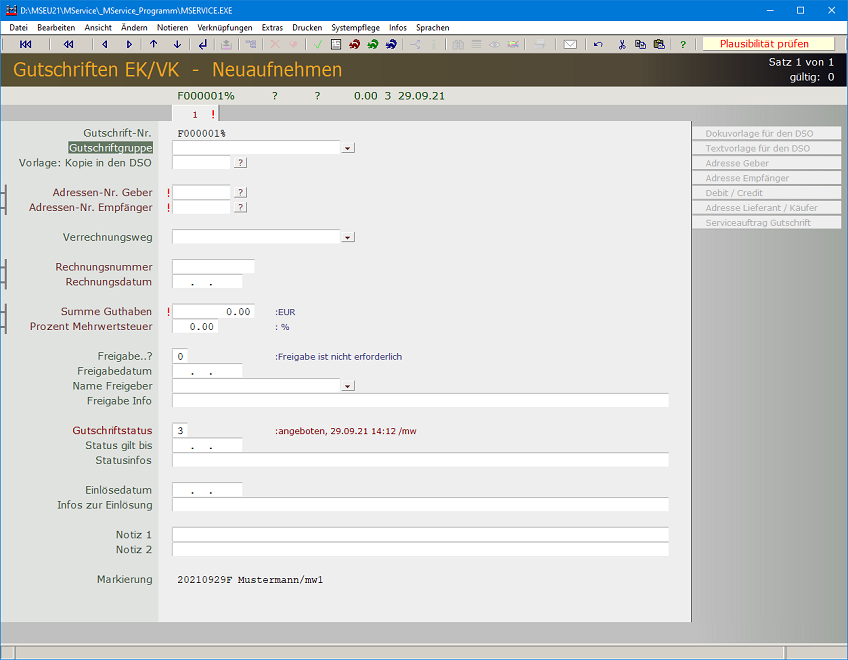This screenshot has height=660, width=848.
Task: Expand the Name Freigeber dropdown
Action: (x=347, y=386)
